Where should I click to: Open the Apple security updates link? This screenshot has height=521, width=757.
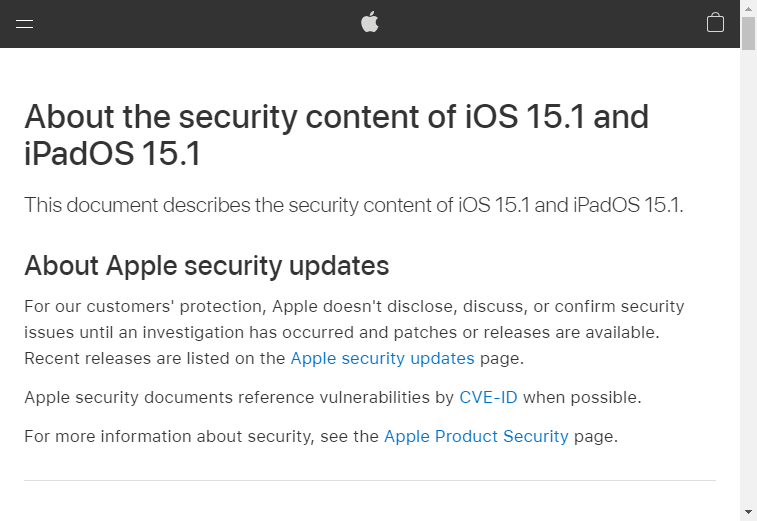pos(382,358)
